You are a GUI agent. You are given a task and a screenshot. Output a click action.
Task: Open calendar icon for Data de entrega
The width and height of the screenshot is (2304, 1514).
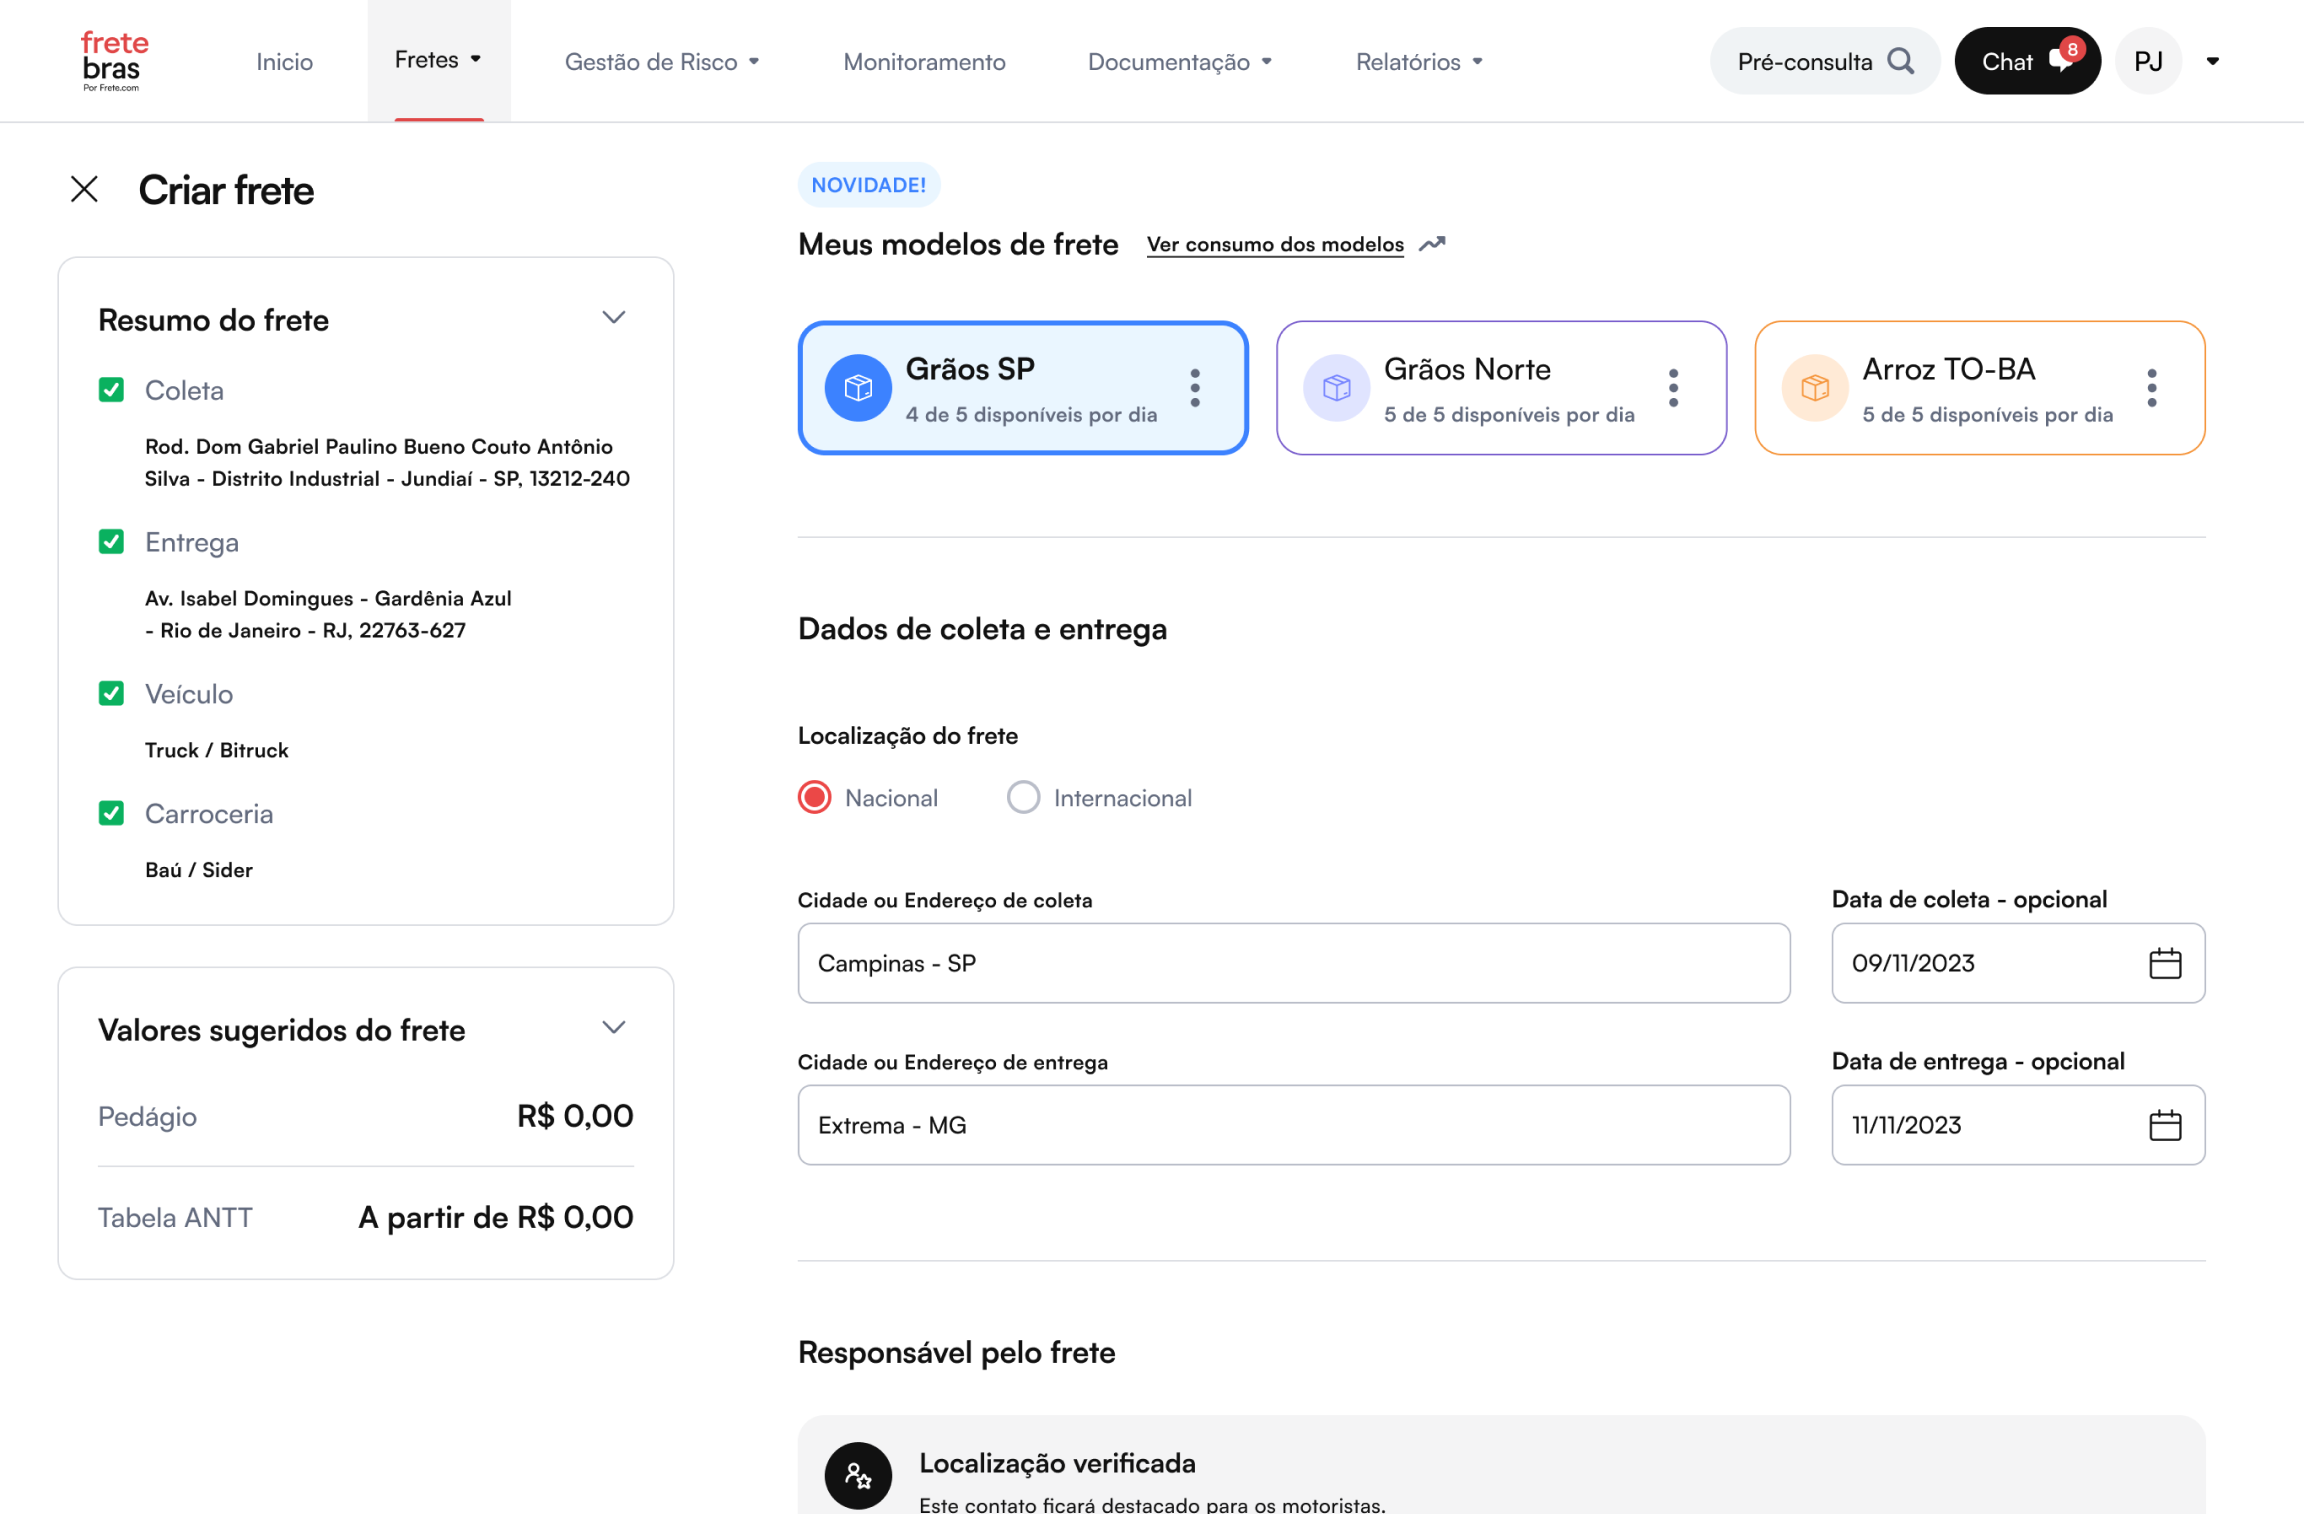tap(2165, 1125)
